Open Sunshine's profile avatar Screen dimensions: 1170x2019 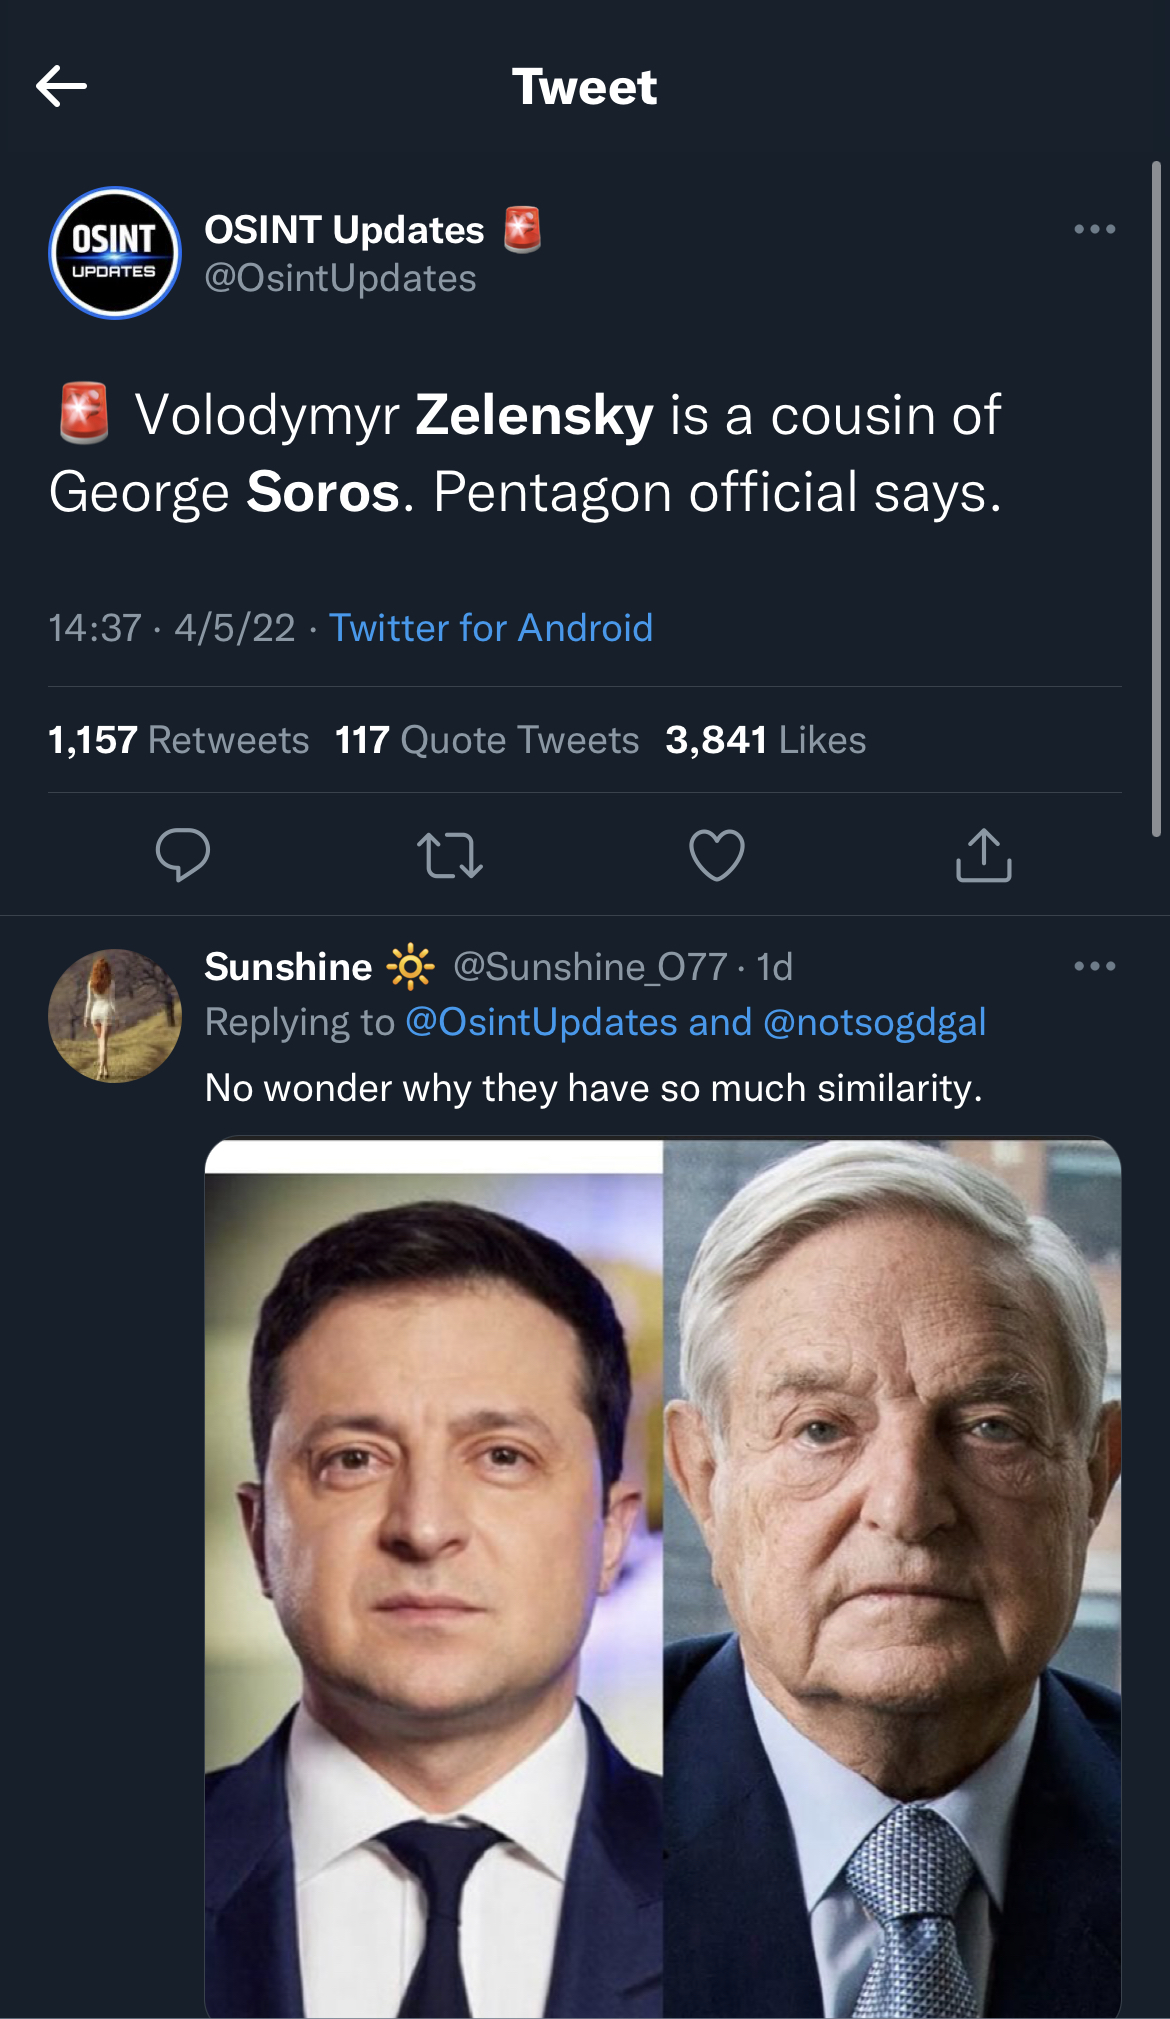115,1015
